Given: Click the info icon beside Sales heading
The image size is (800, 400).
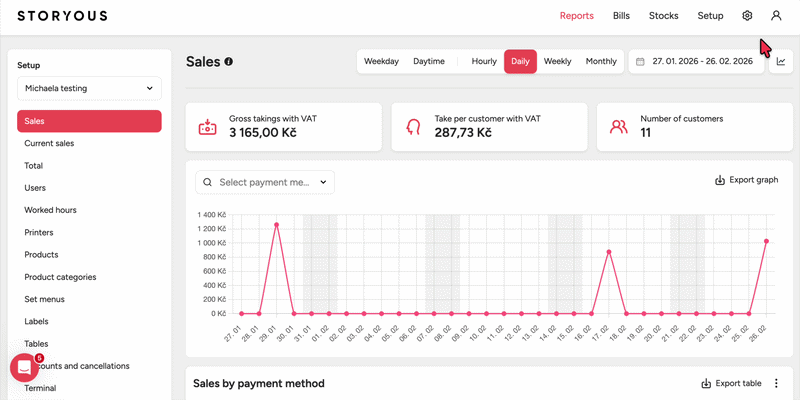Looking at the screenshot, I should pyautogui.click(x=229, y=62).
